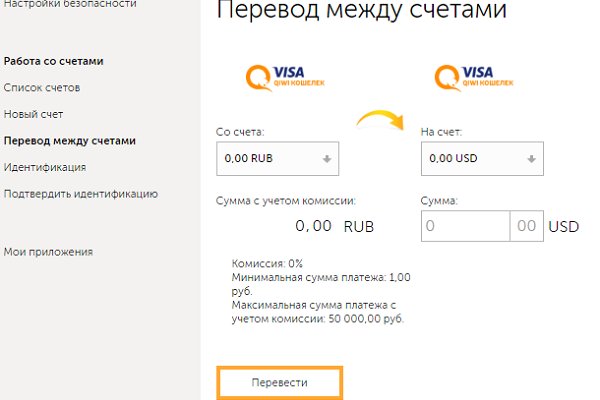Click the 'Перевод между счетами' page heading
The image size is (600, 400).
361,12
